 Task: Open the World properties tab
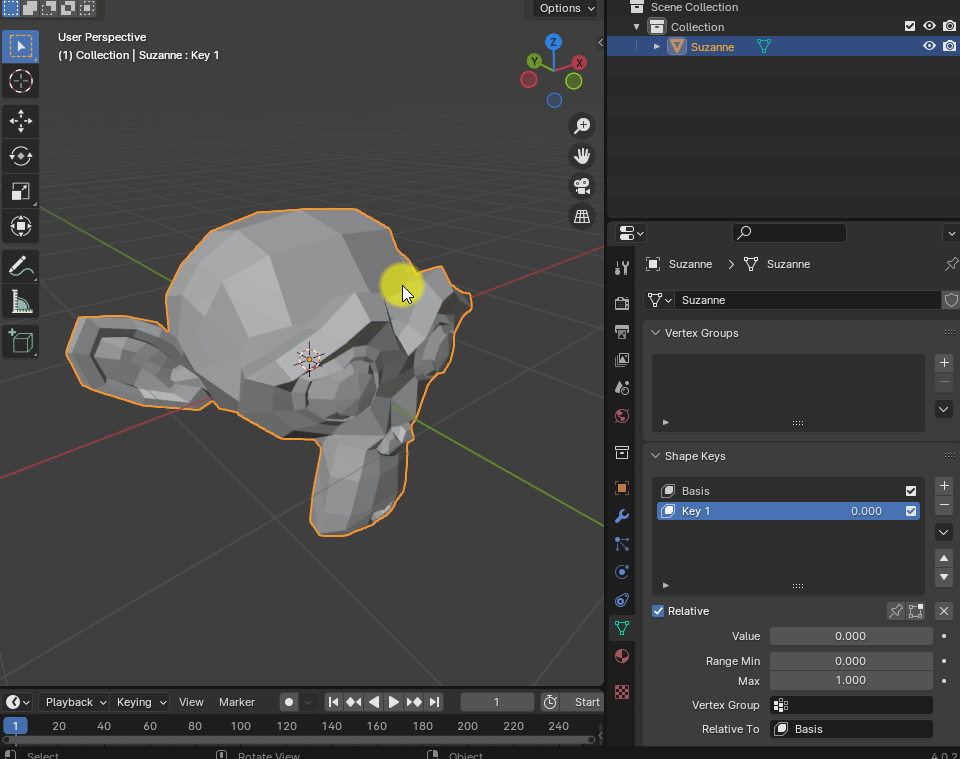pos(622,416)
